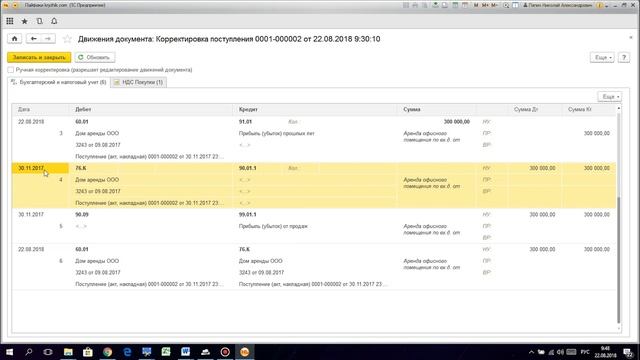Image resolution: width=640 pixels, height=360 pixels.
Task: Open the taskbar search magnifier
Action: tap(29, 352)
